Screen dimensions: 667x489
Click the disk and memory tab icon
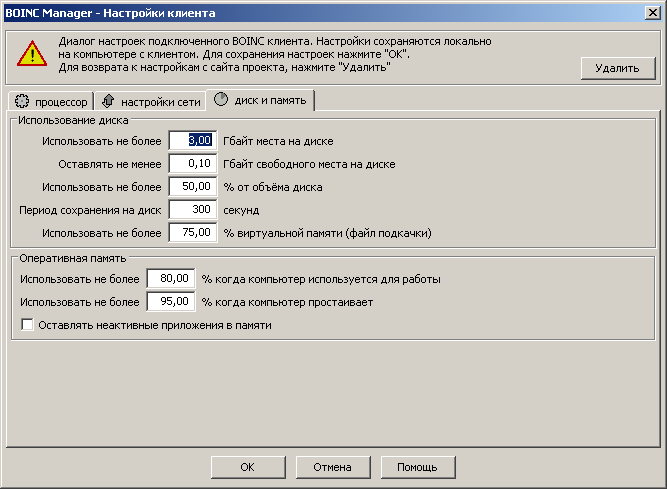click(221, 100)
